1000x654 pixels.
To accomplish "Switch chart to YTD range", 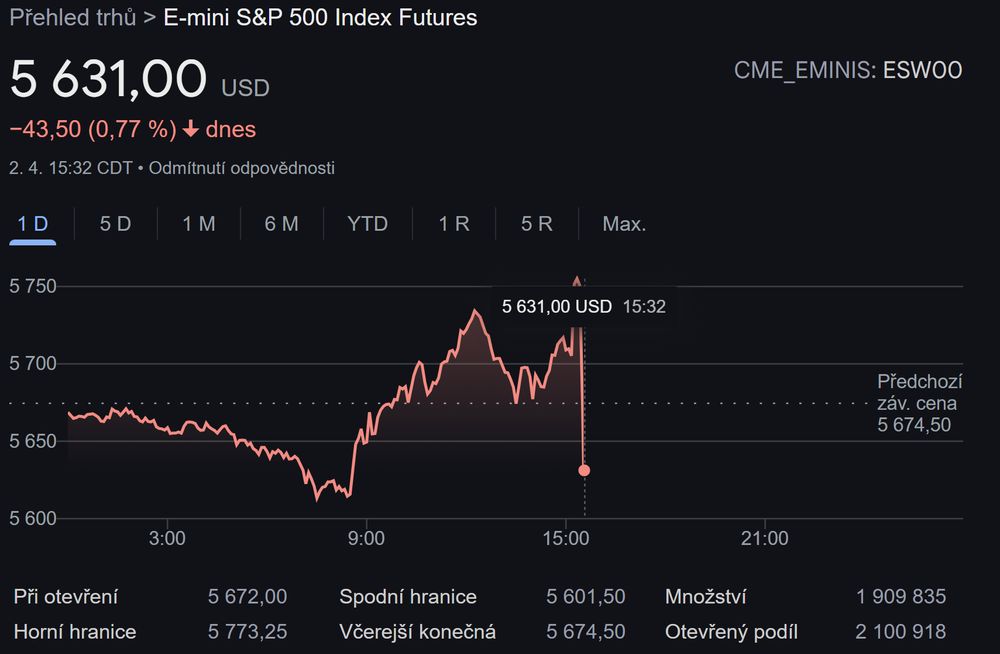I will [x=367, y=224].
